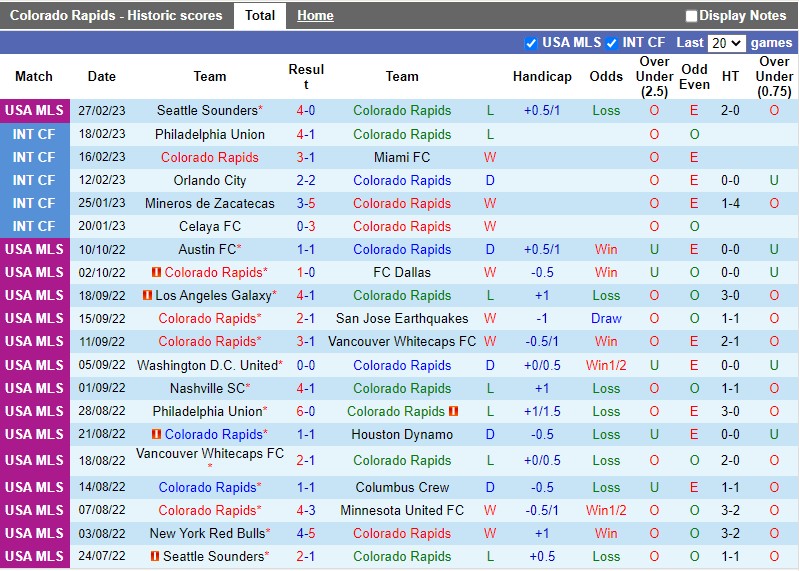The image size is (799, 571).
Task: Click the red card icon beside Los Angeles Galaxy
Action: pyautogui.click(x=147, y=295)
